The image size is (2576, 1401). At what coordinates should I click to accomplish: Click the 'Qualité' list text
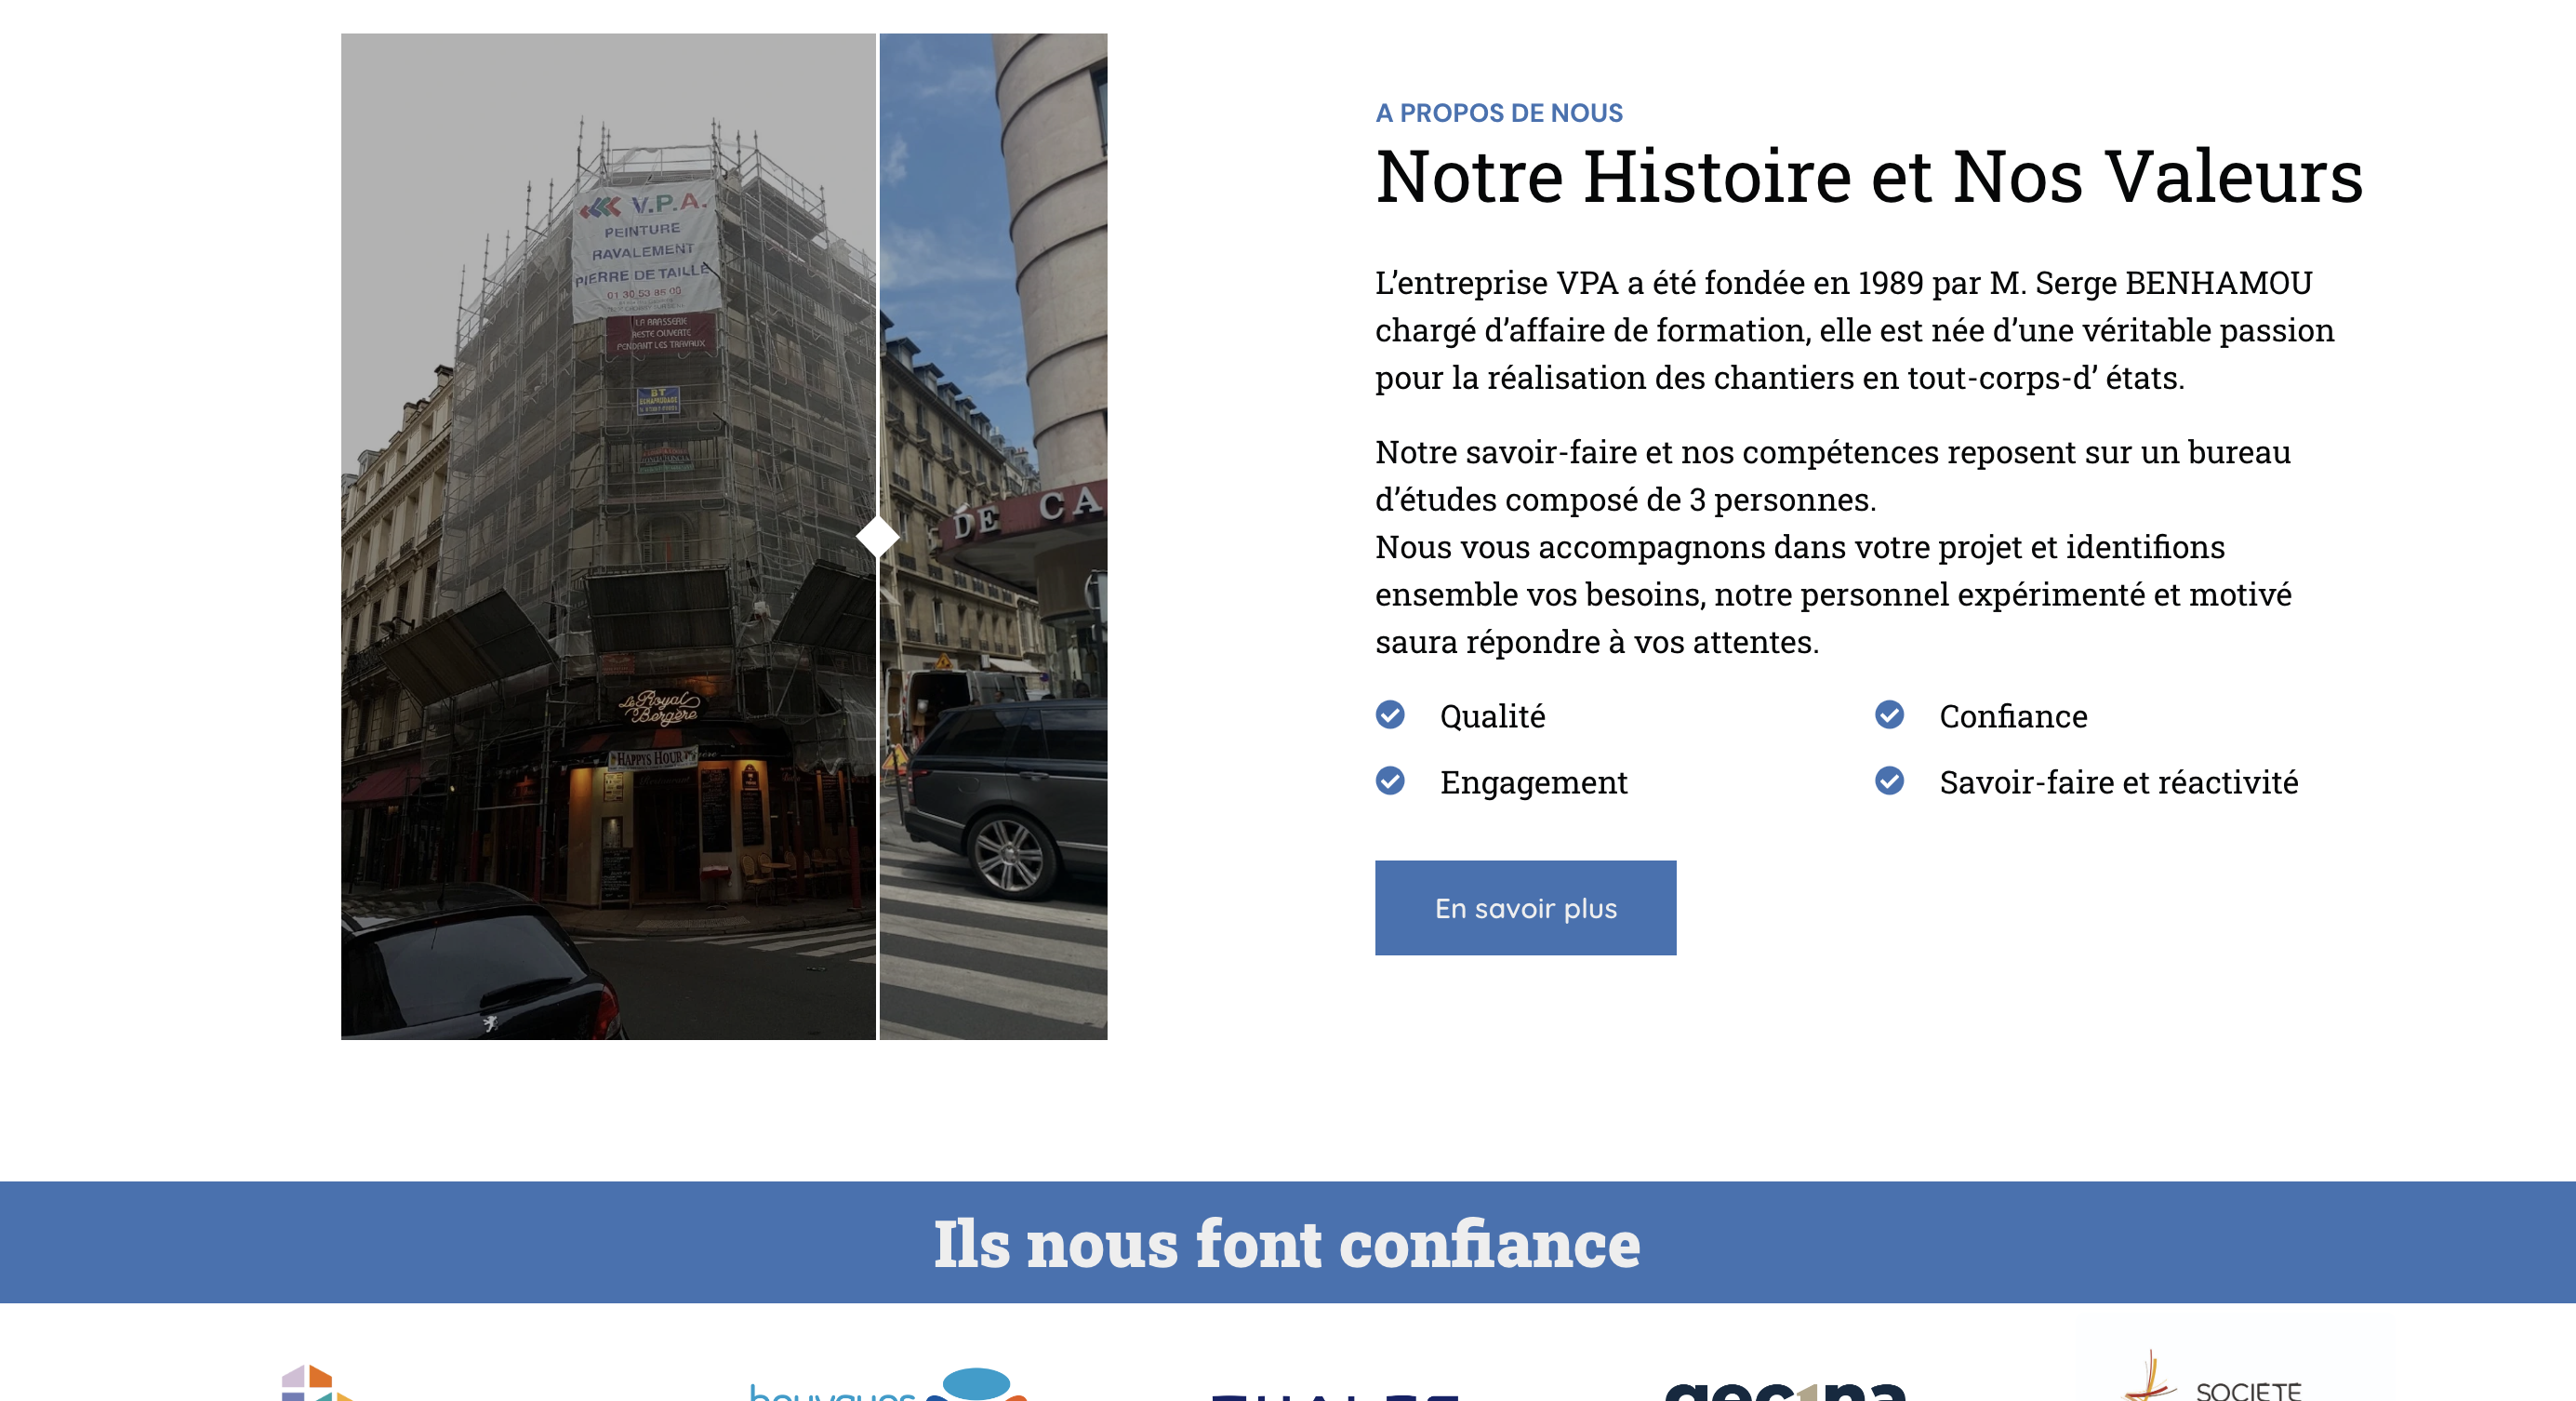point(1492,716)
